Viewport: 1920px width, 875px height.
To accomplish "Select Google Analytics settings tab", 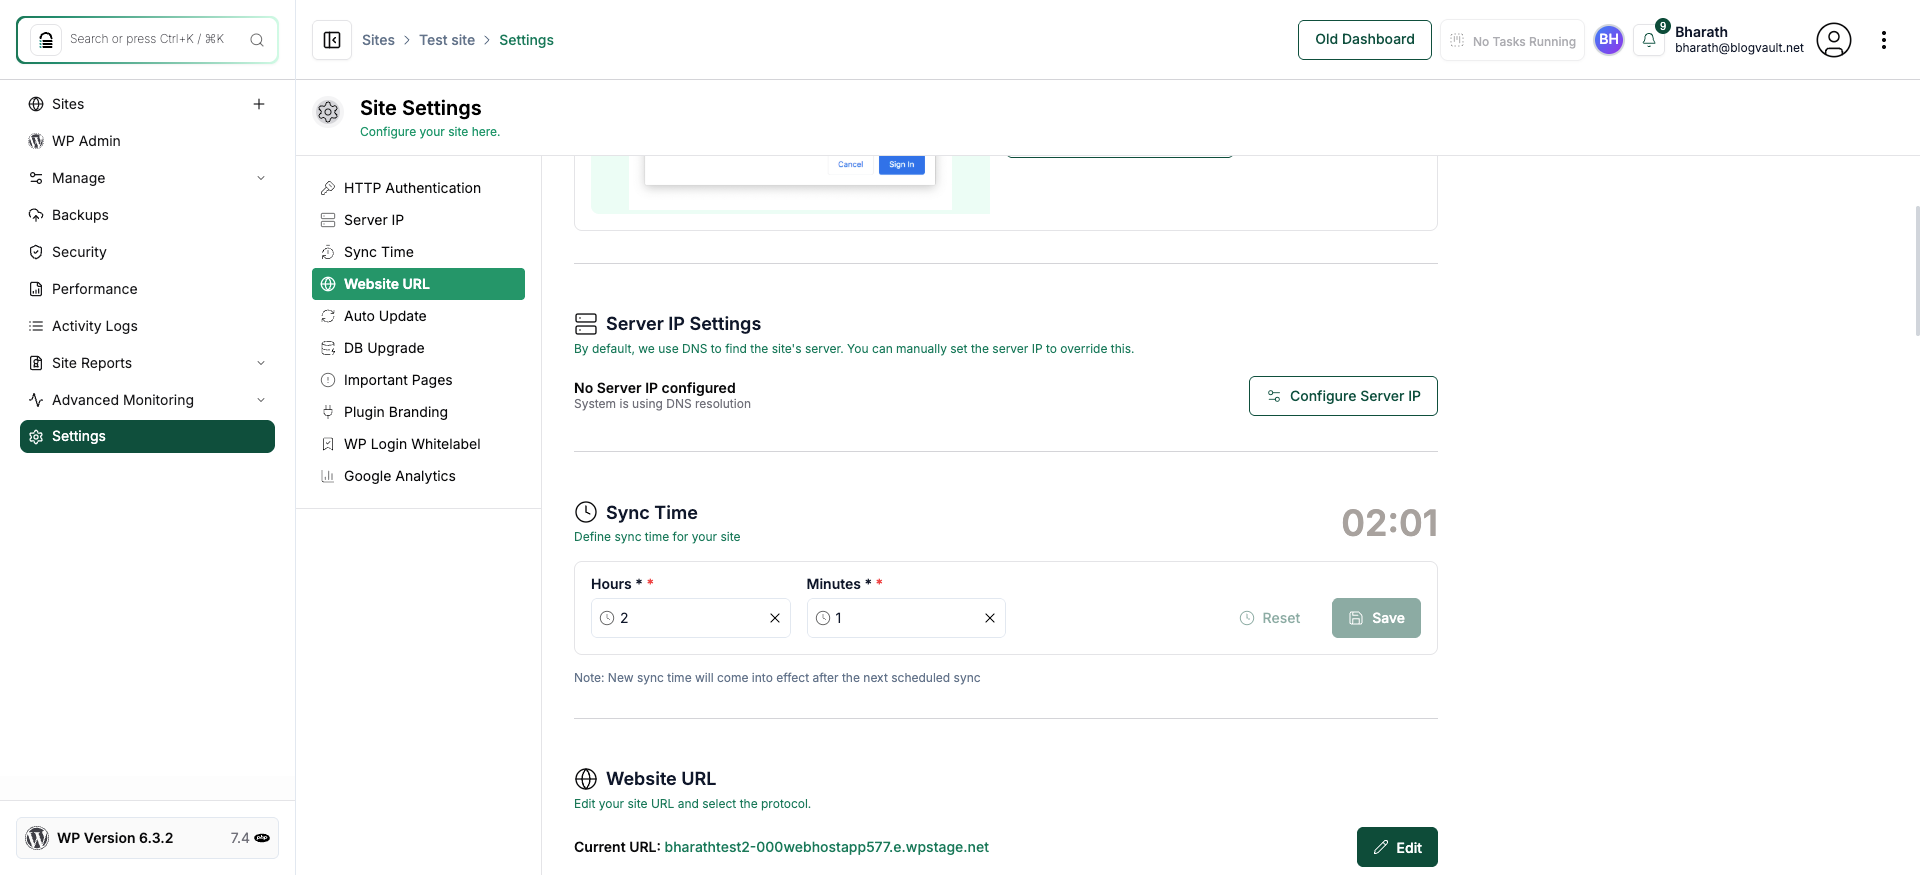I will point(418,476).
